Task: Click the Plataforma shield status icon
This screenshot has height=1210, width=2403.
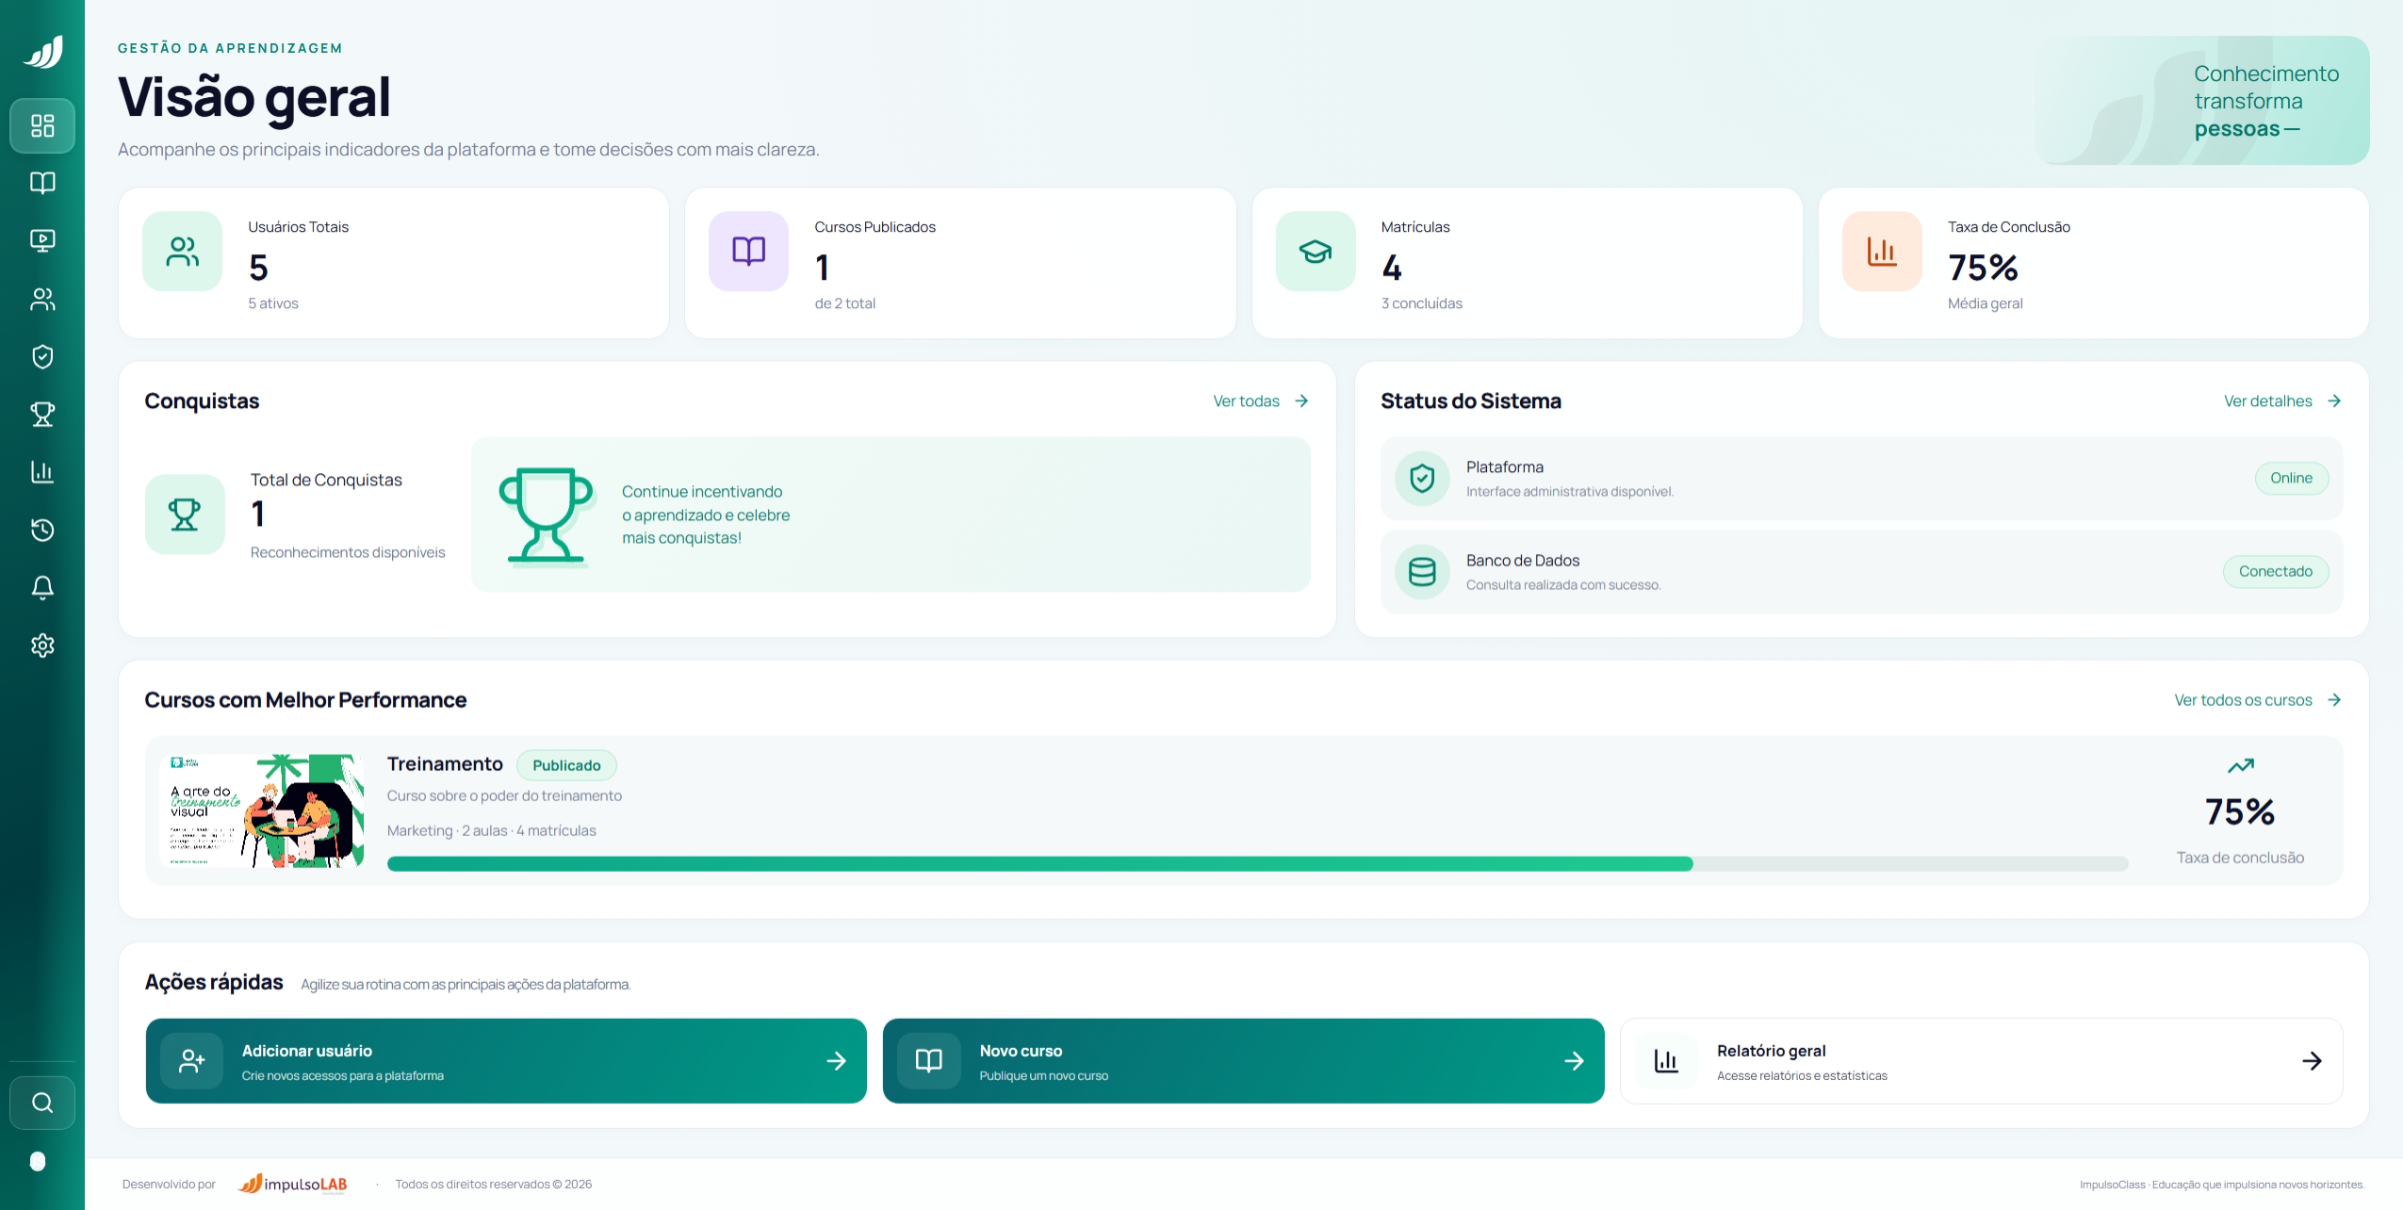Action: click(1422, 479)
